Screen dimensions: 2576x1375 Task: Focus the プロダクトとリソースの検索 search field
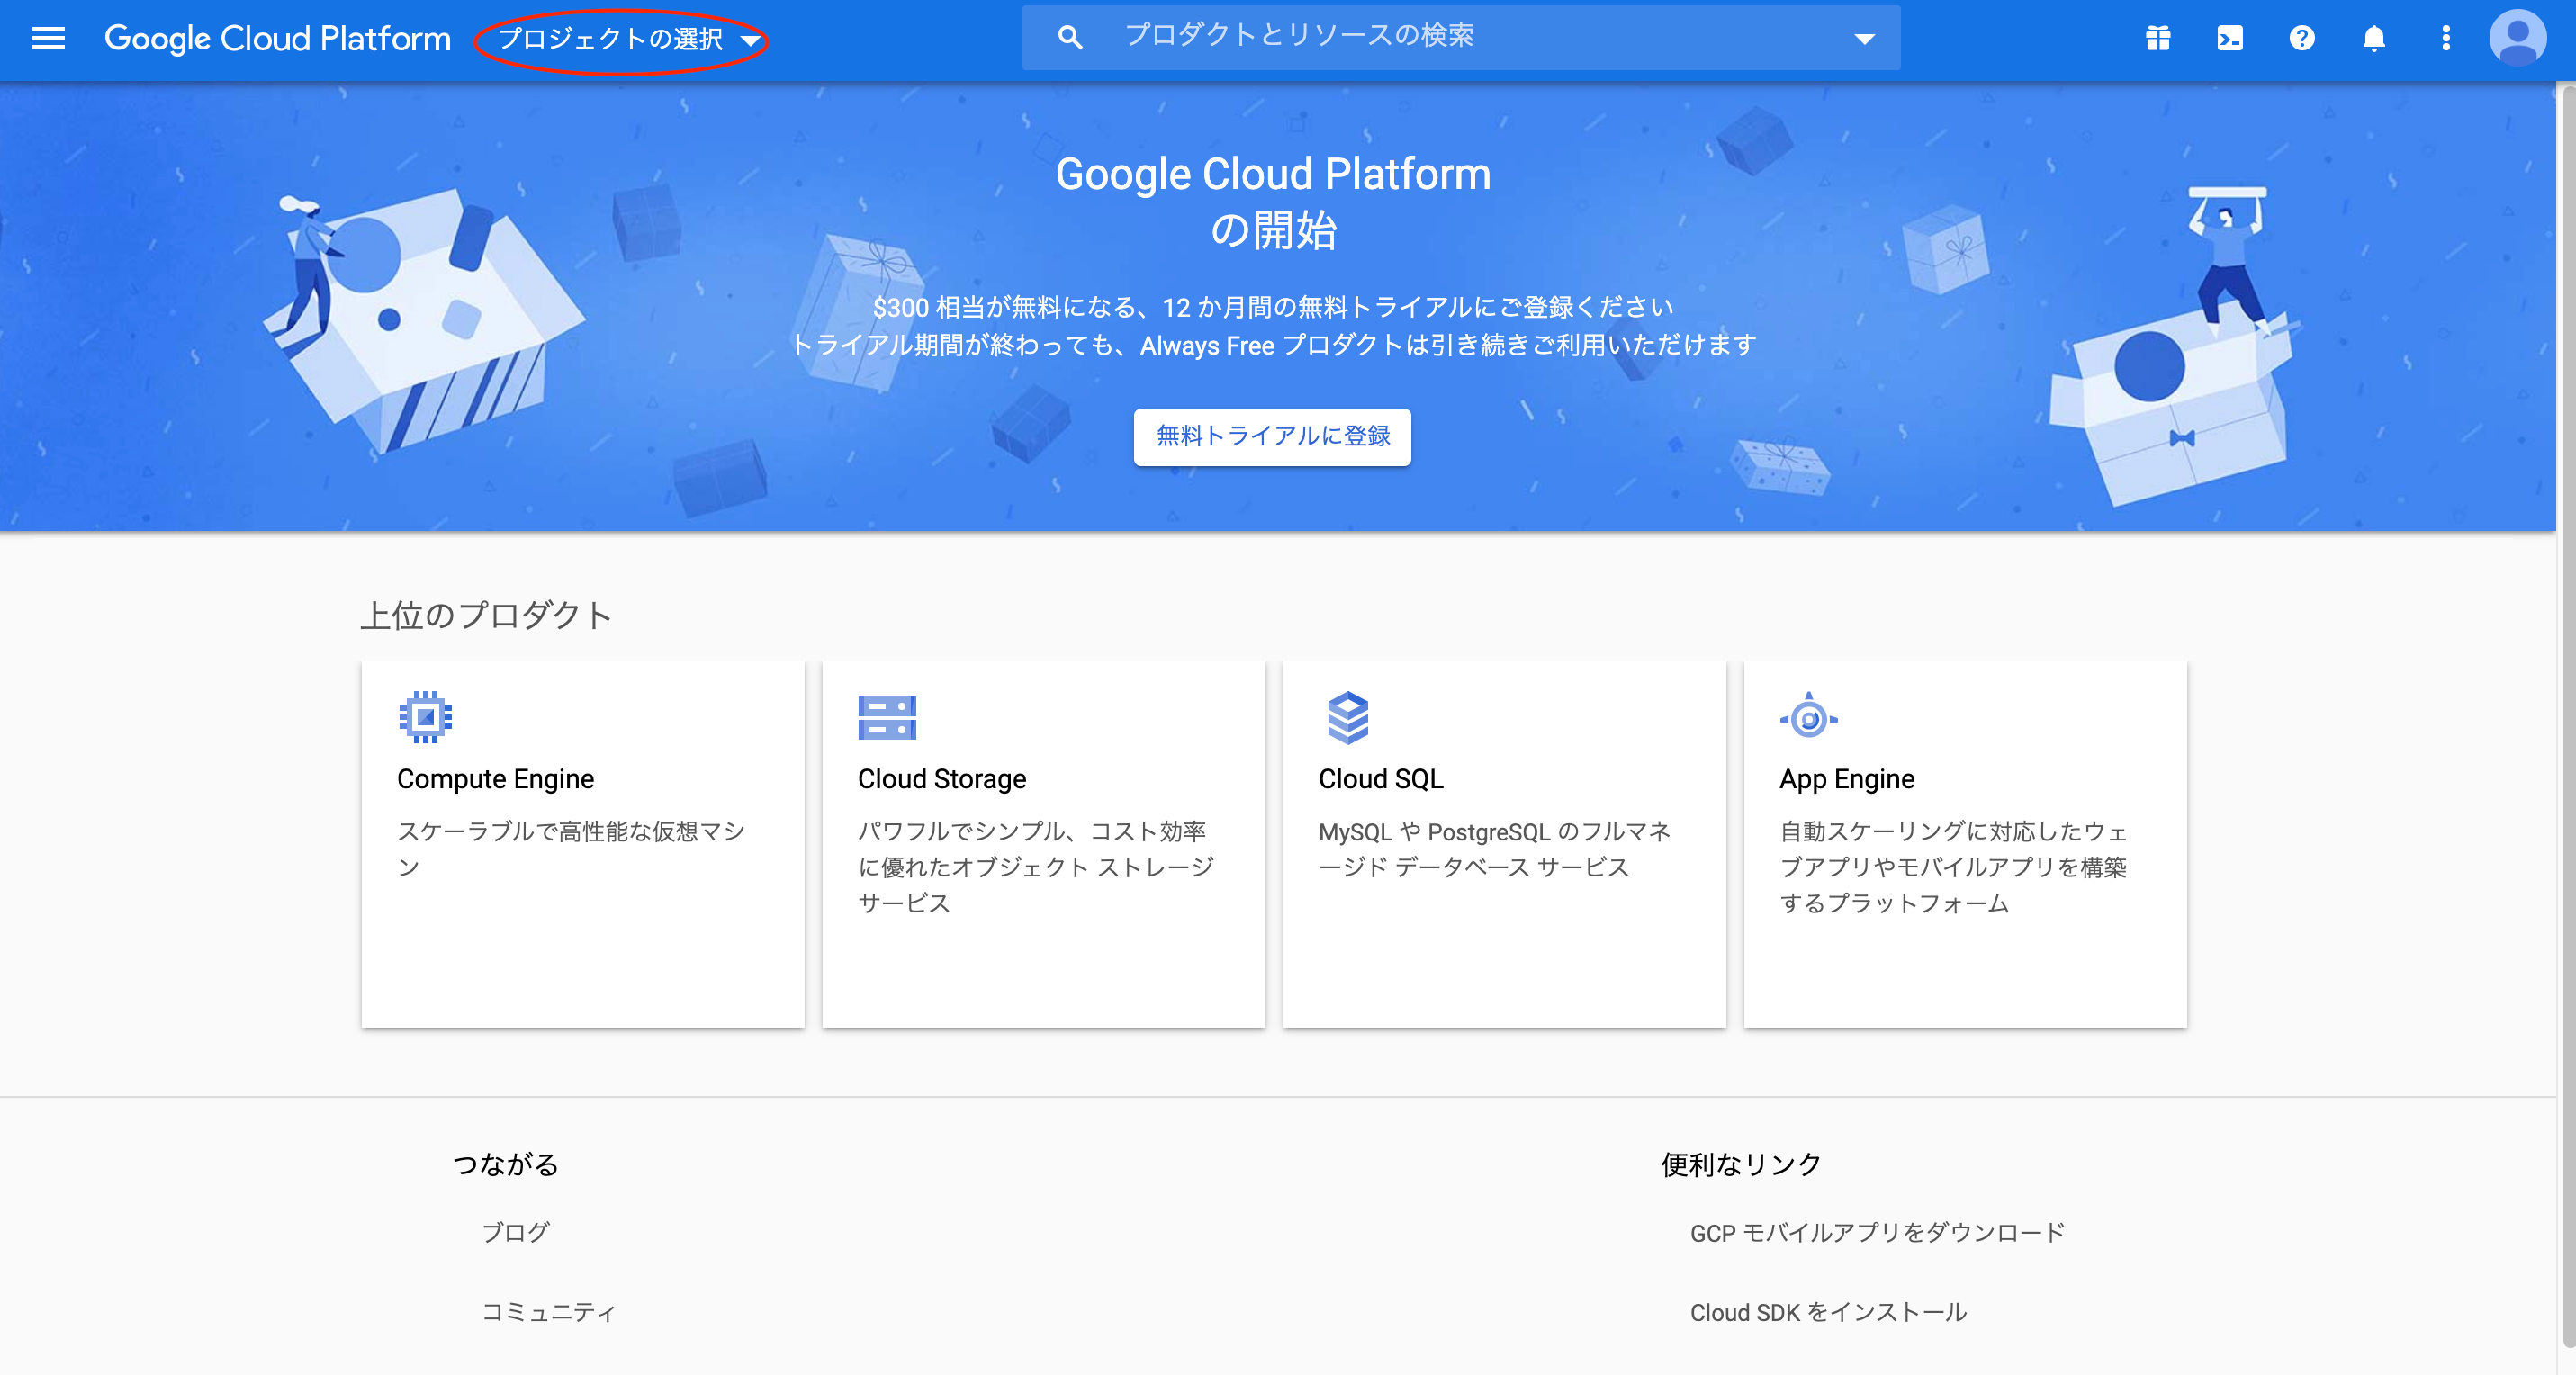coord(1450,37)
